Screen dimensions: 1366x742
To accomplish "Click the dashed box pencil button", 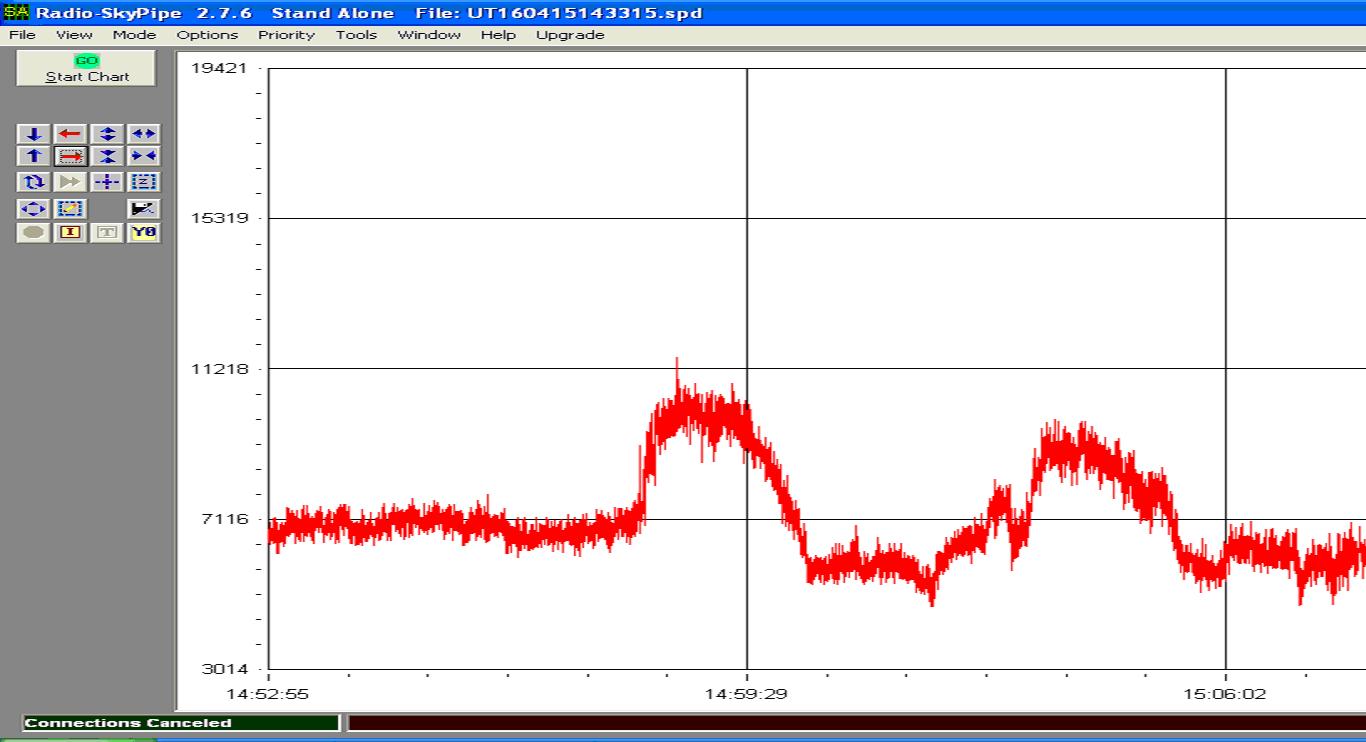I will [x=70, y=209].
